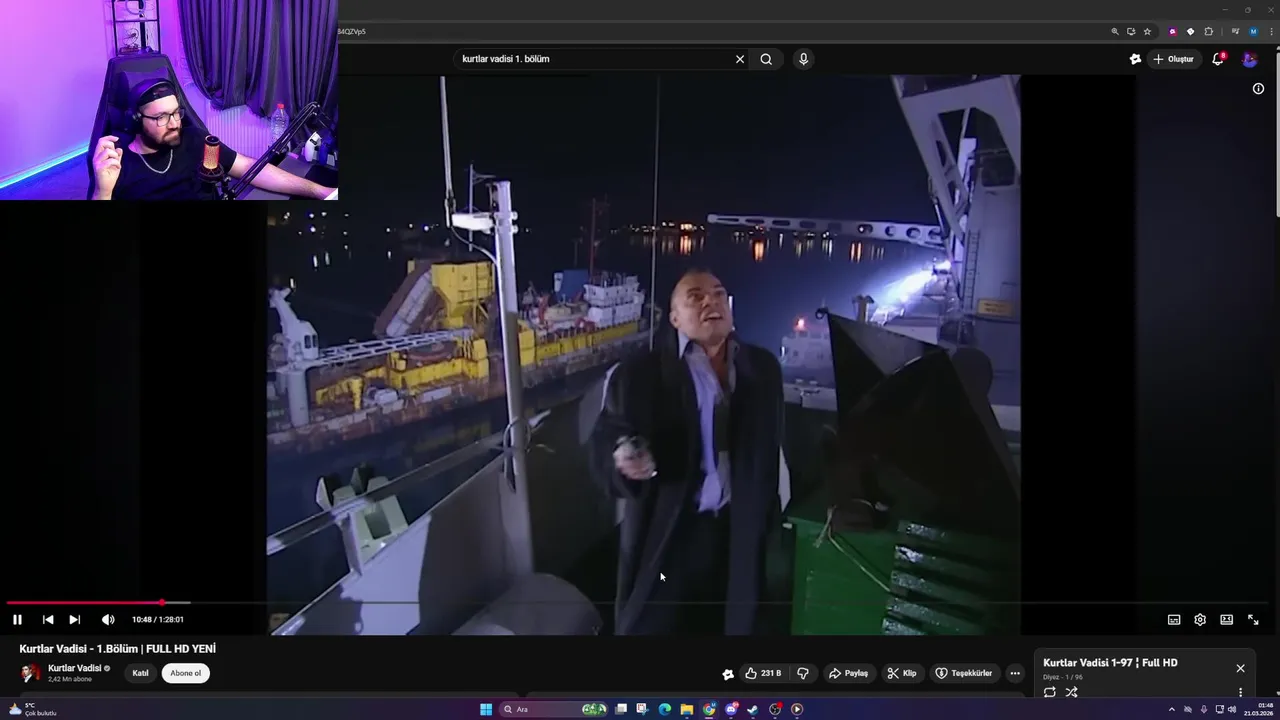Open the YouTube account avatar menu

point(1250,59)
